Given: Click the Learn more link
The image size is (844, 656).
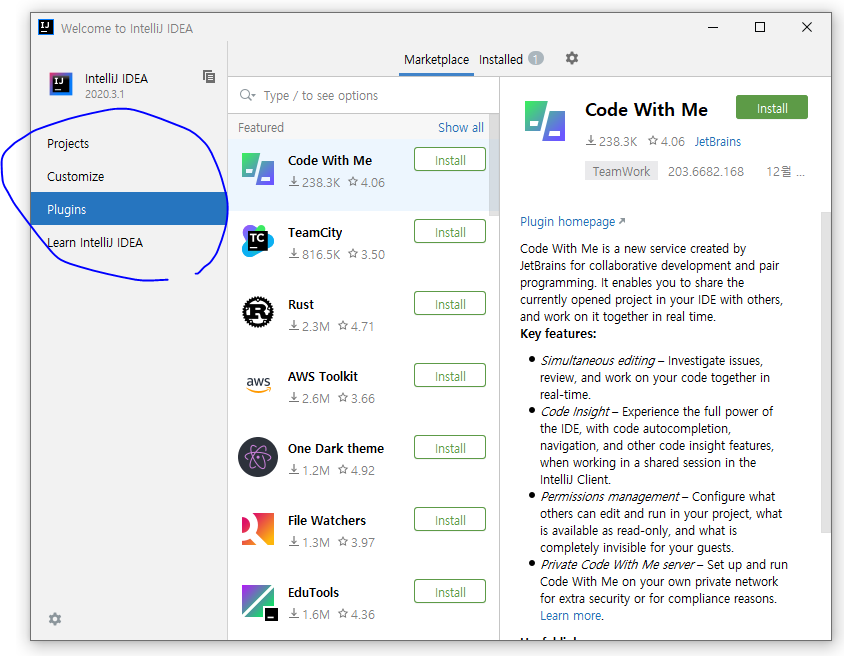Looking at the screenshot, I should tap(571, 616).
